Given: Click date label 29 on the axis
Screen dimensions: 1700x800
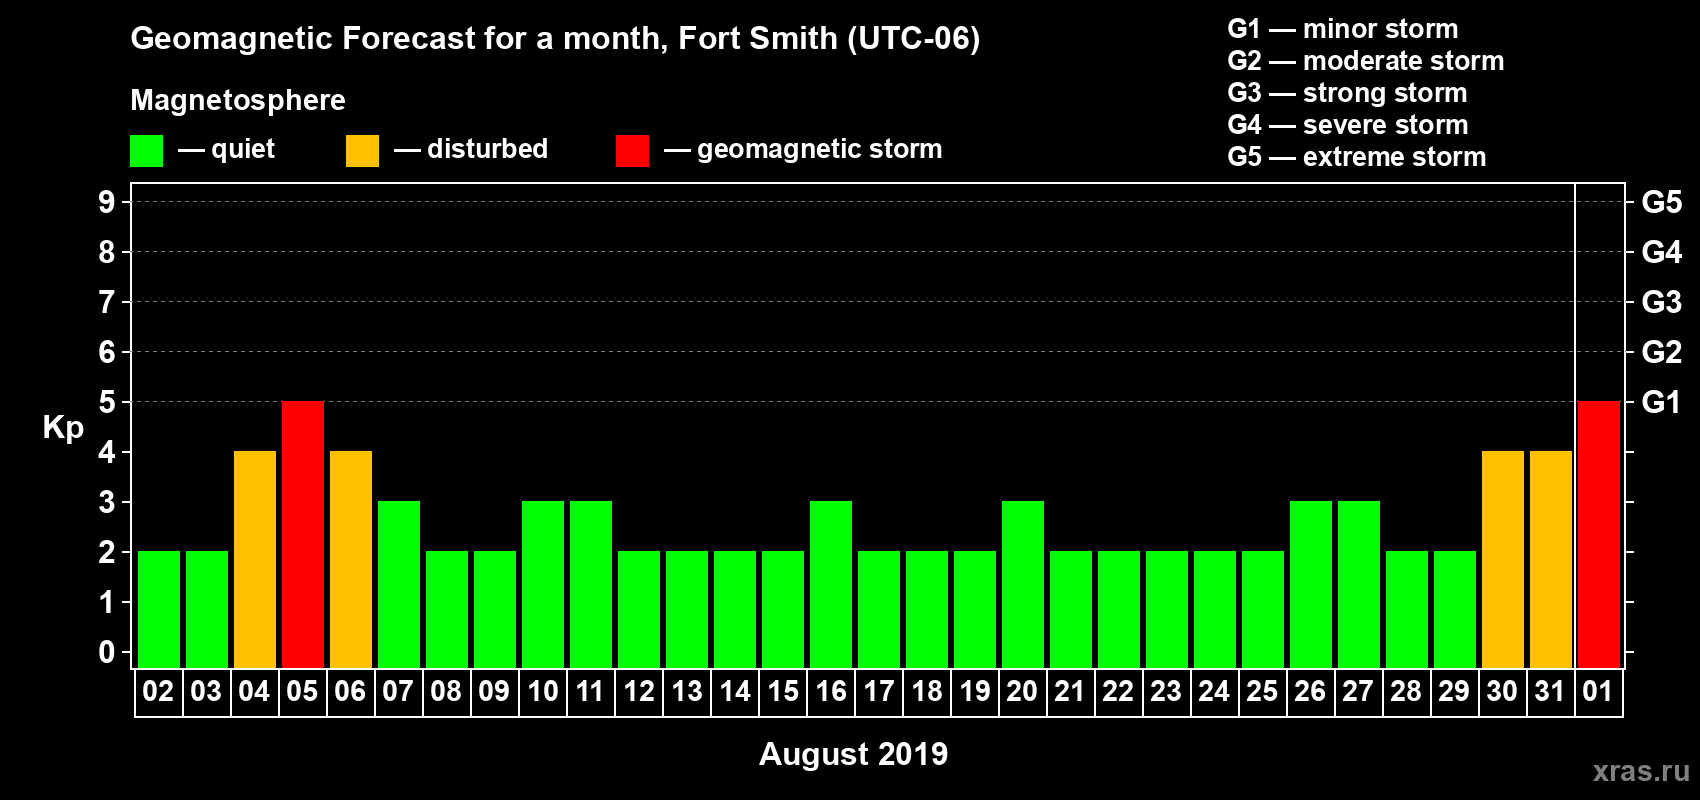Looking at the screenshot, I should 1454,691.
